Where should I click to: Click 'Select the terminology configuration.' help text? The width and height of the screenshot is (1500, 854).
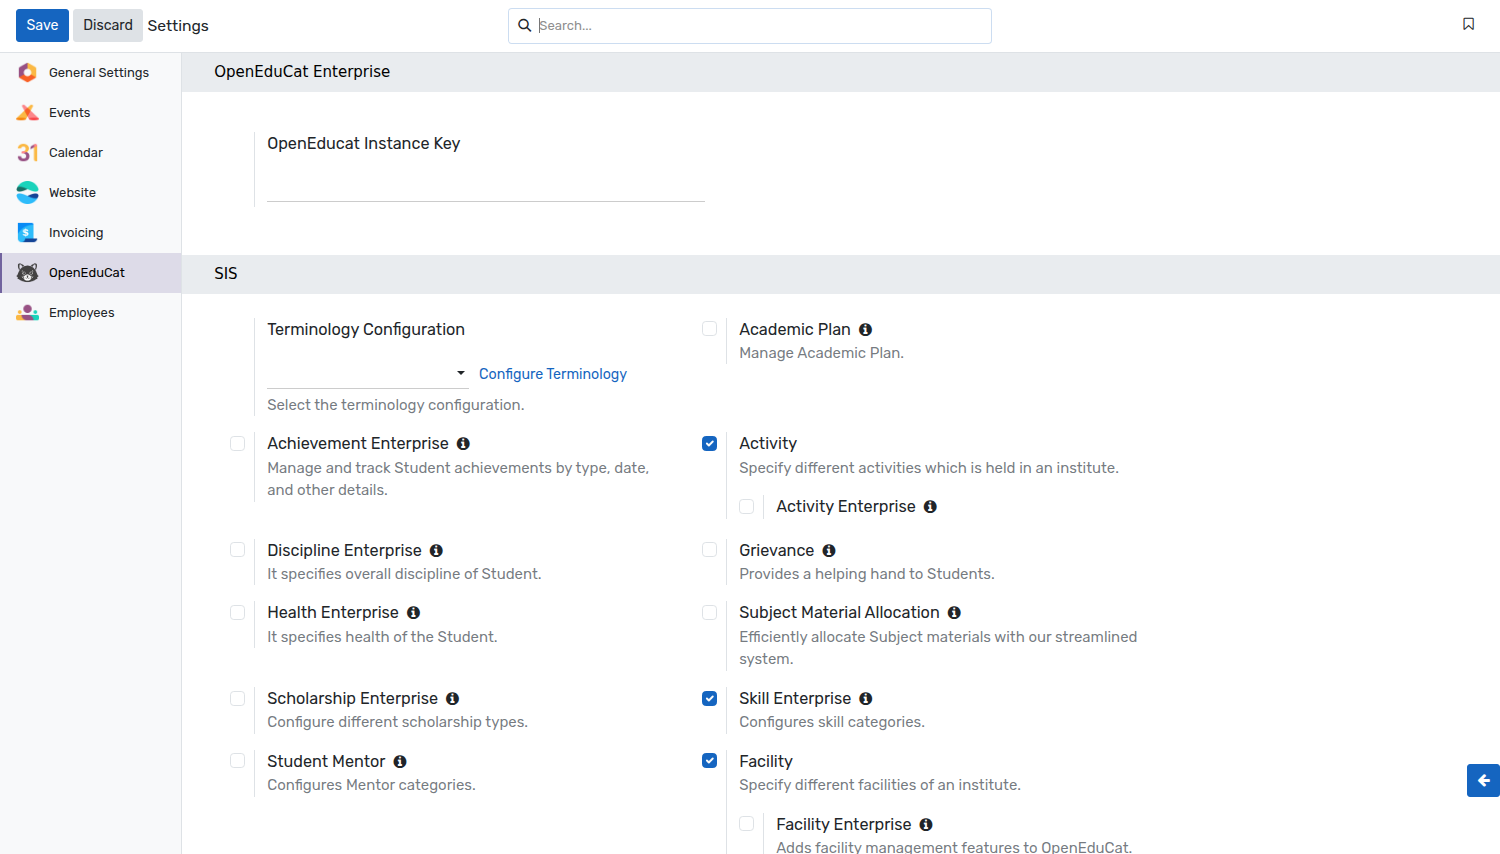[x=396, y=405]
